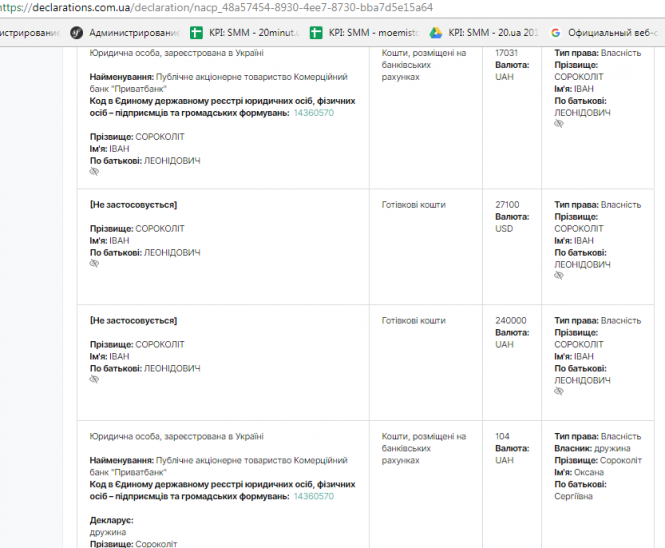The image size is (665, 548).
Task: Click hidden-eye icon in 240000 UAH left cell
Action: click(x=94, y=380)
